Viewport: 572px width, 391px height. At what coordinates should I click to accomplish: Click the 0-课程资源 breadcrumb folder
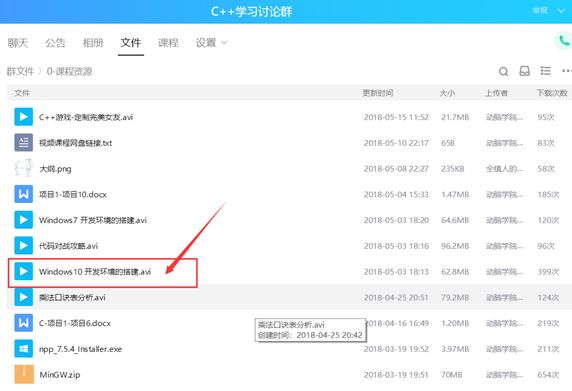click(69, 71)
